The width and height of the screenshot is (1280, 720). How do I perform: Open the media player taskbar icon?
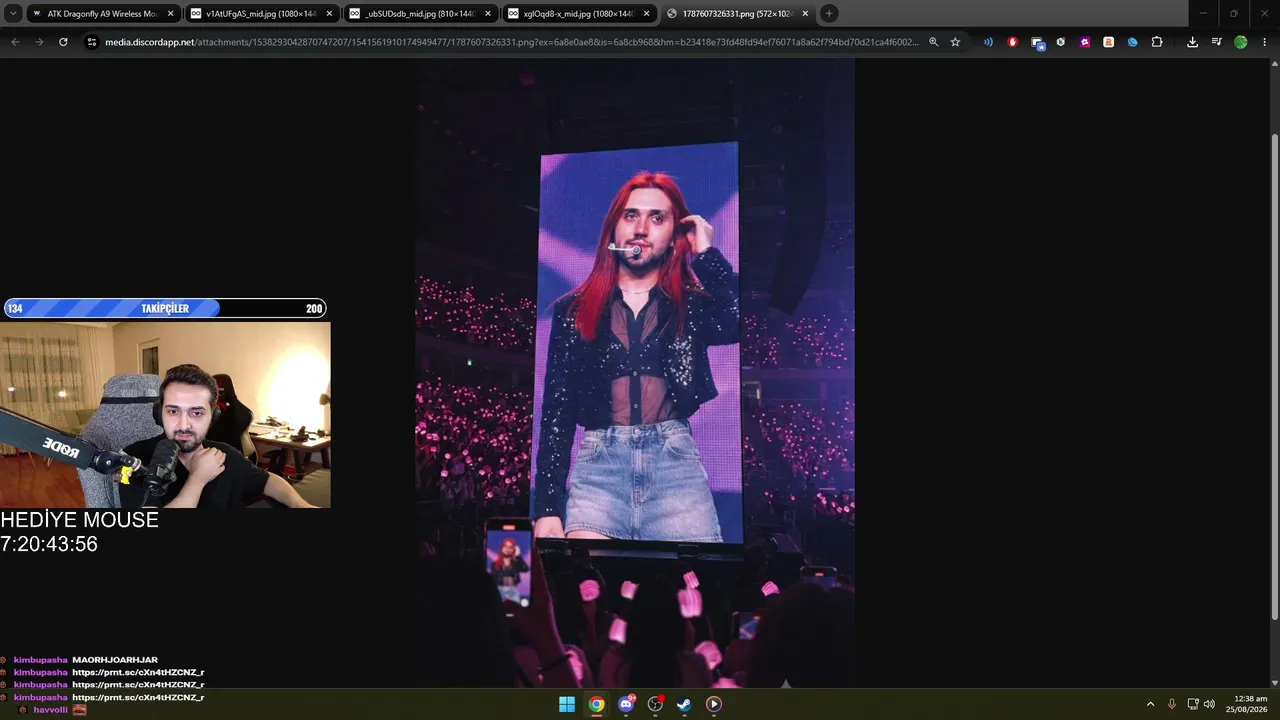(x=713, y=704)
